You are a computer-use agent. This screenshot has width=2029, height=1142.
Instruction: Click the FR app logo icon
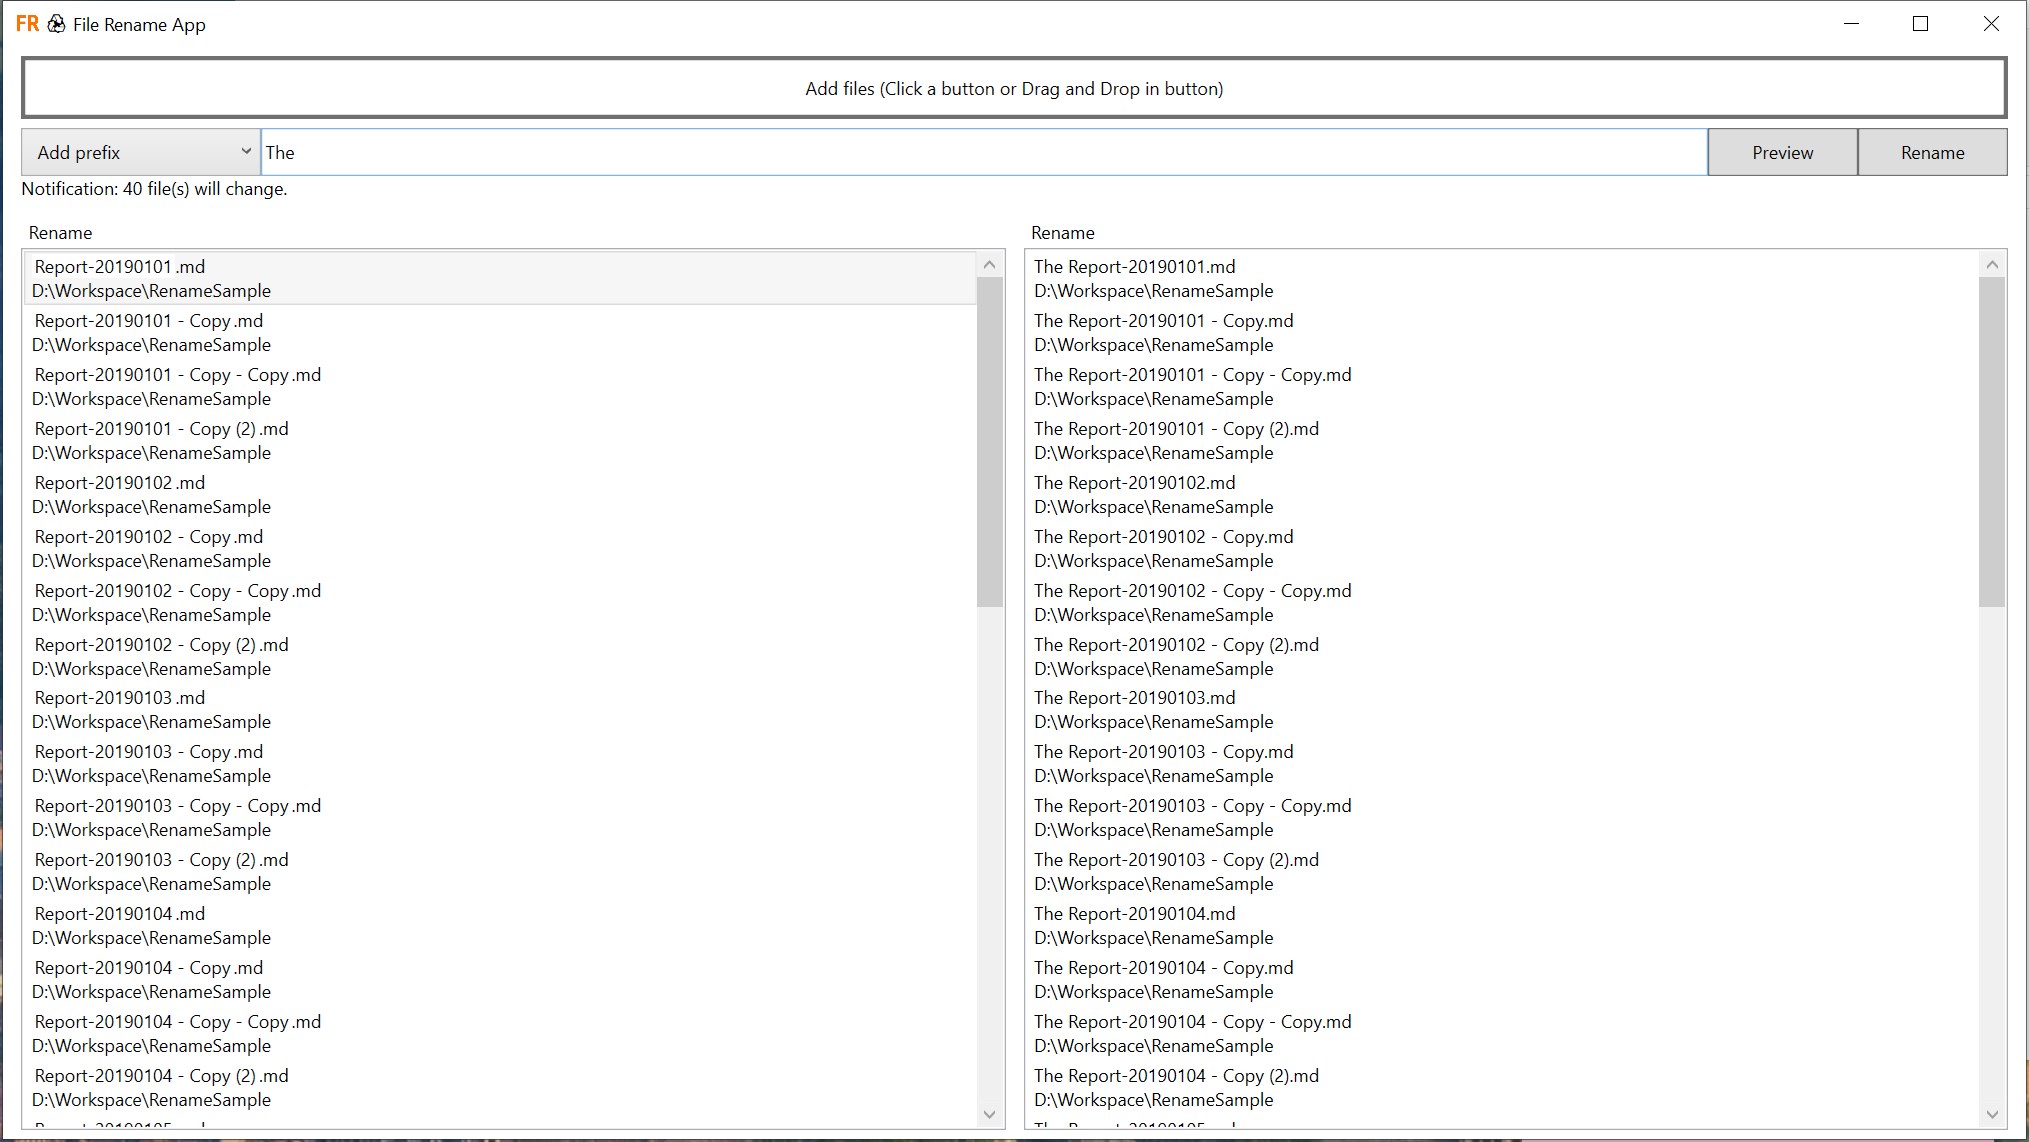pos(27,24)
